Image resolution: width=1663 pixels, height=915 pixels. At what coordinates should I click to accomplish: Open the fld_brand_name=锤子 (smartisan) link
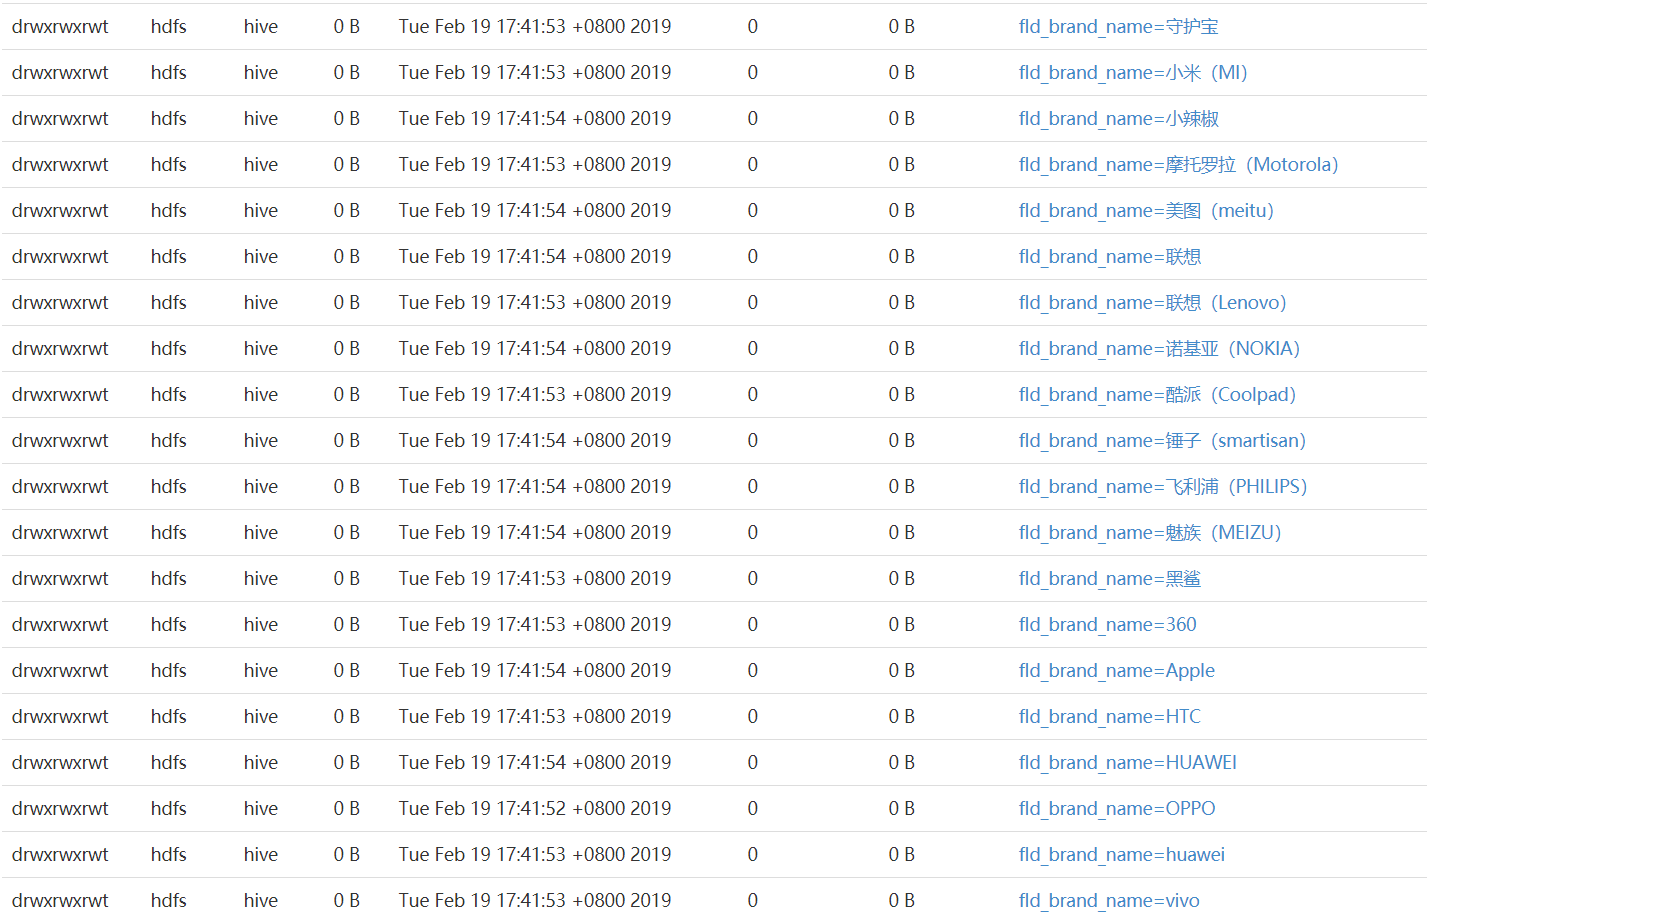tap(1162, 441)
